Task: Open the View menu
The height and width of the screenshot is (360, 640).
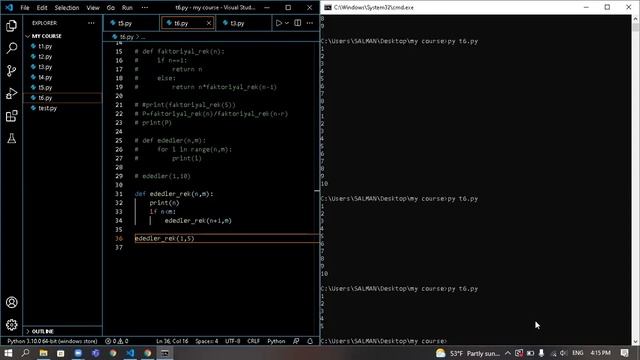Action: pos(93,8)
